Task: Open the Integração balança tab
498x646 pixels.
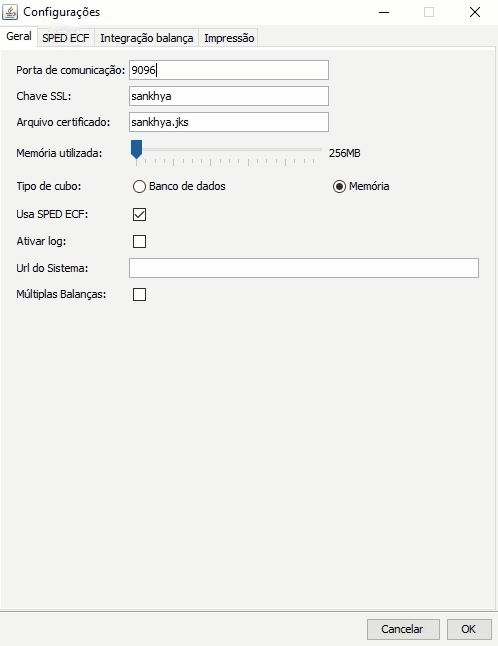Action: (147, 38)
